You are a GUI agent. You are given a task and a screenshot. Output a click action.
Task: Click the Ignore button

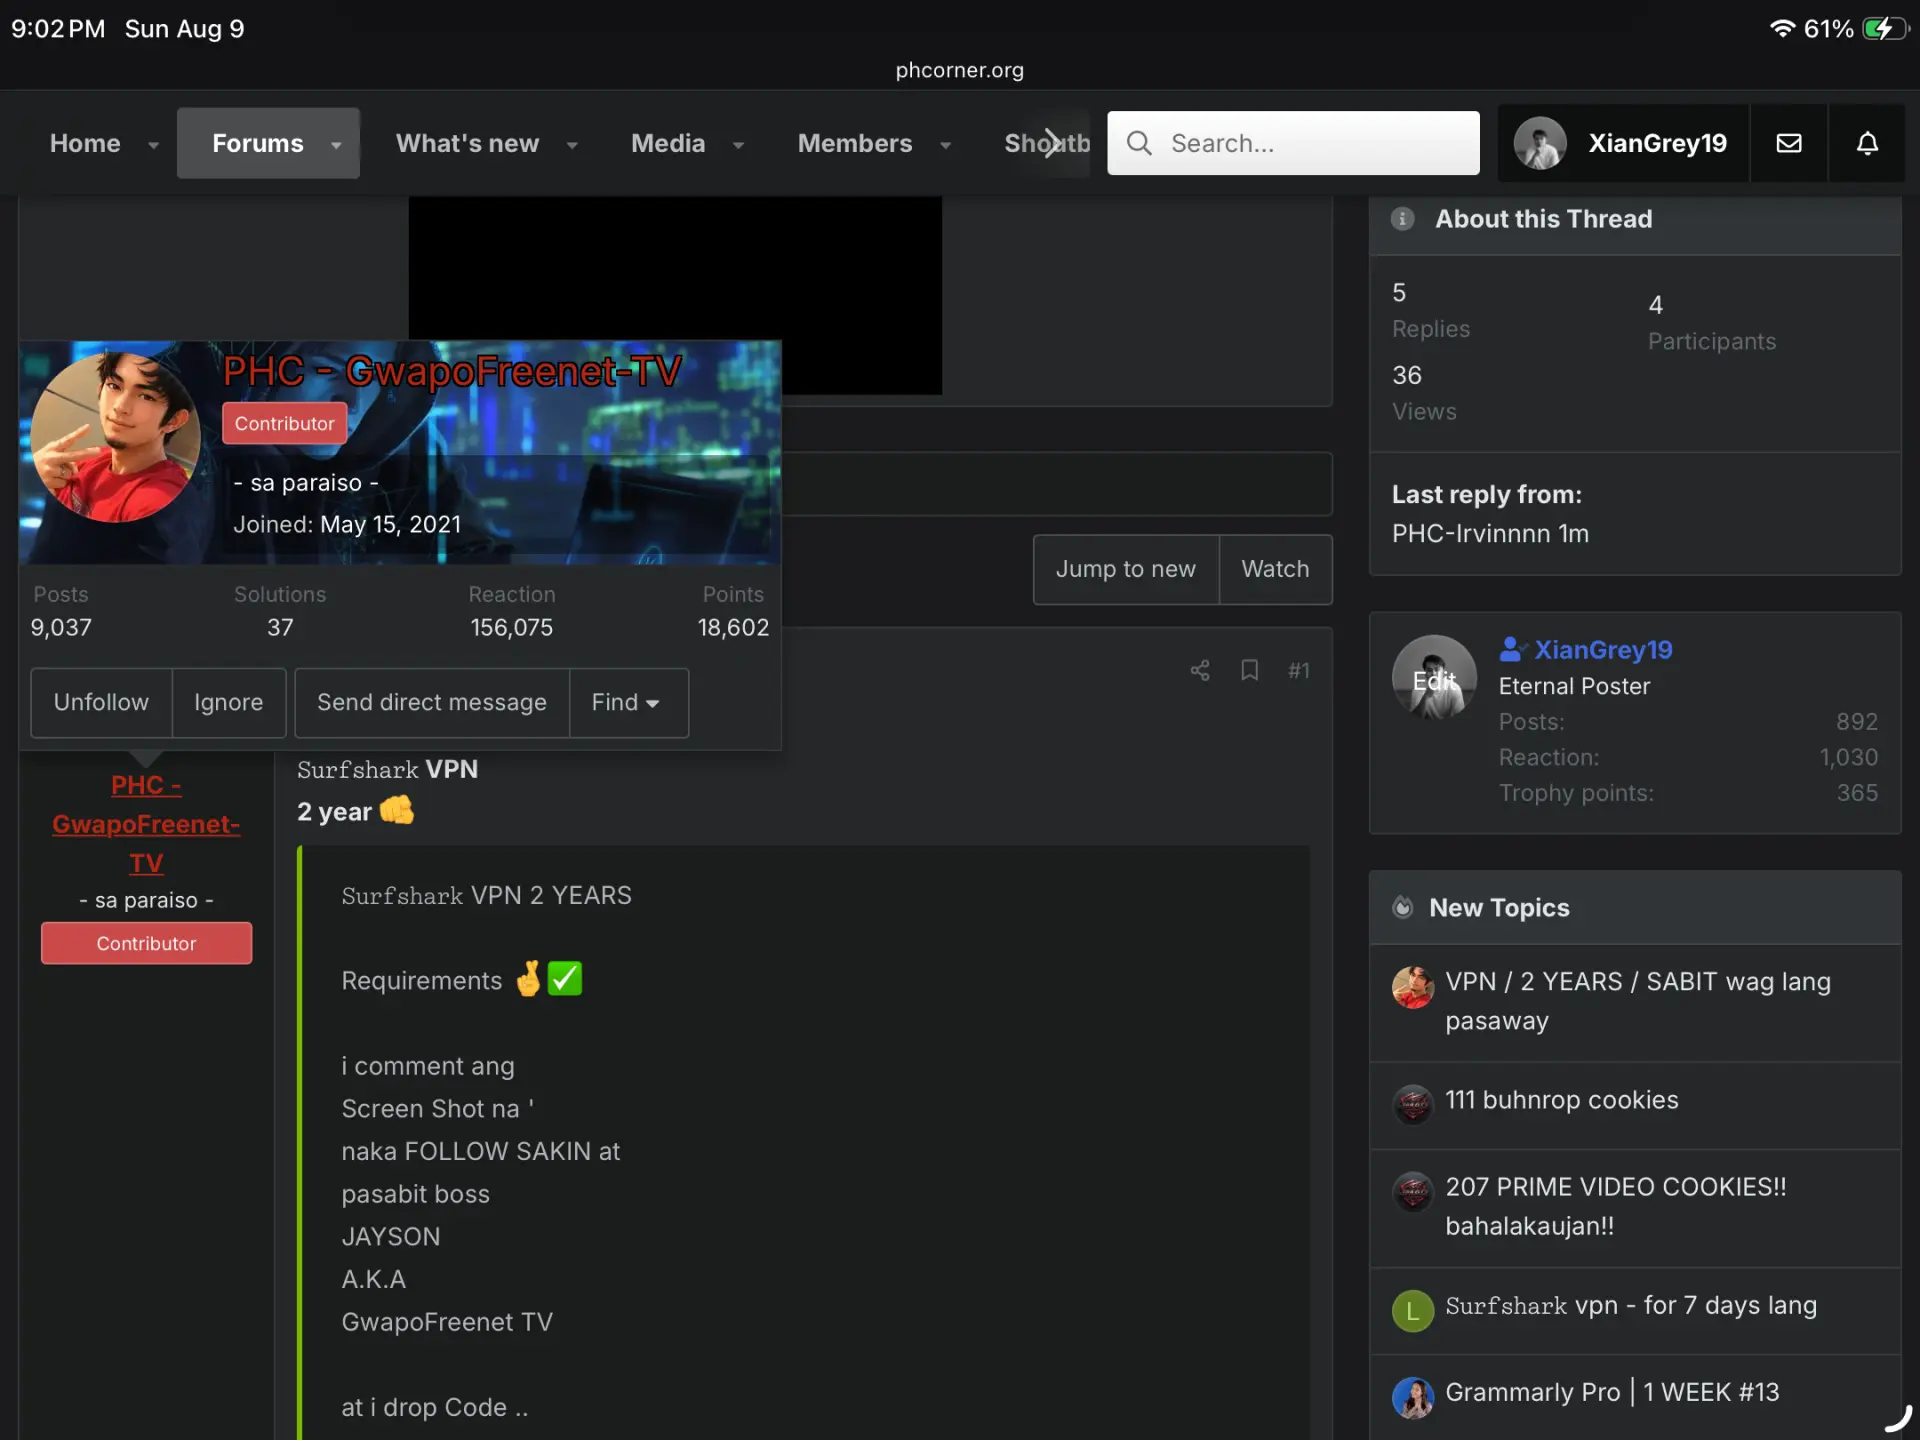pyautogui.click(x=229, y=703)
